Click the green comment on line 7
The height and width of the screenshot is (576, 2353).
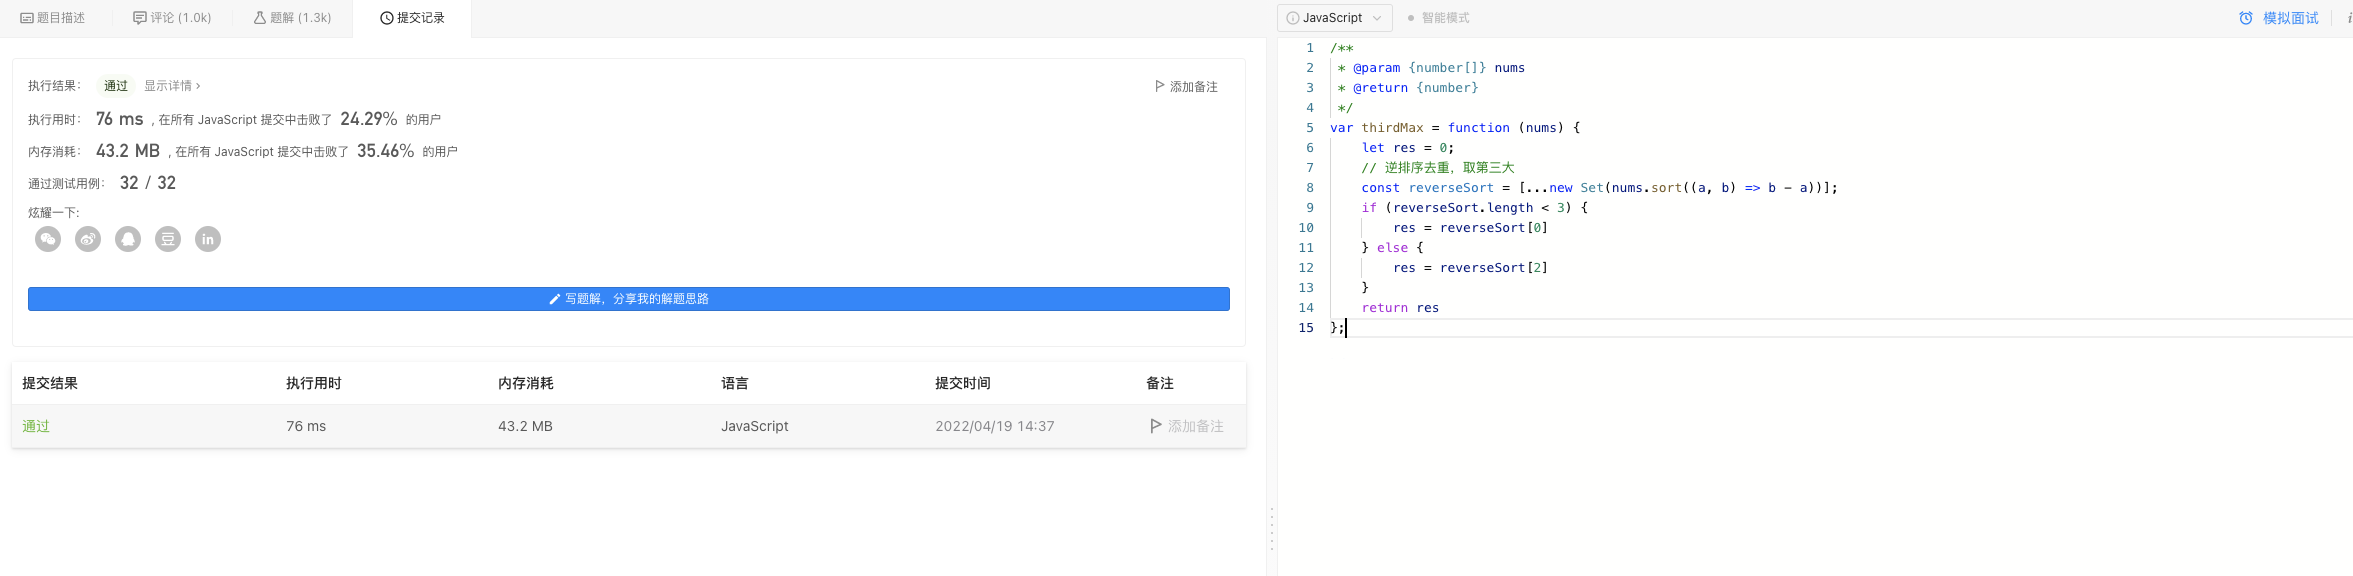pyautogui.click(x=1438, y=168)
